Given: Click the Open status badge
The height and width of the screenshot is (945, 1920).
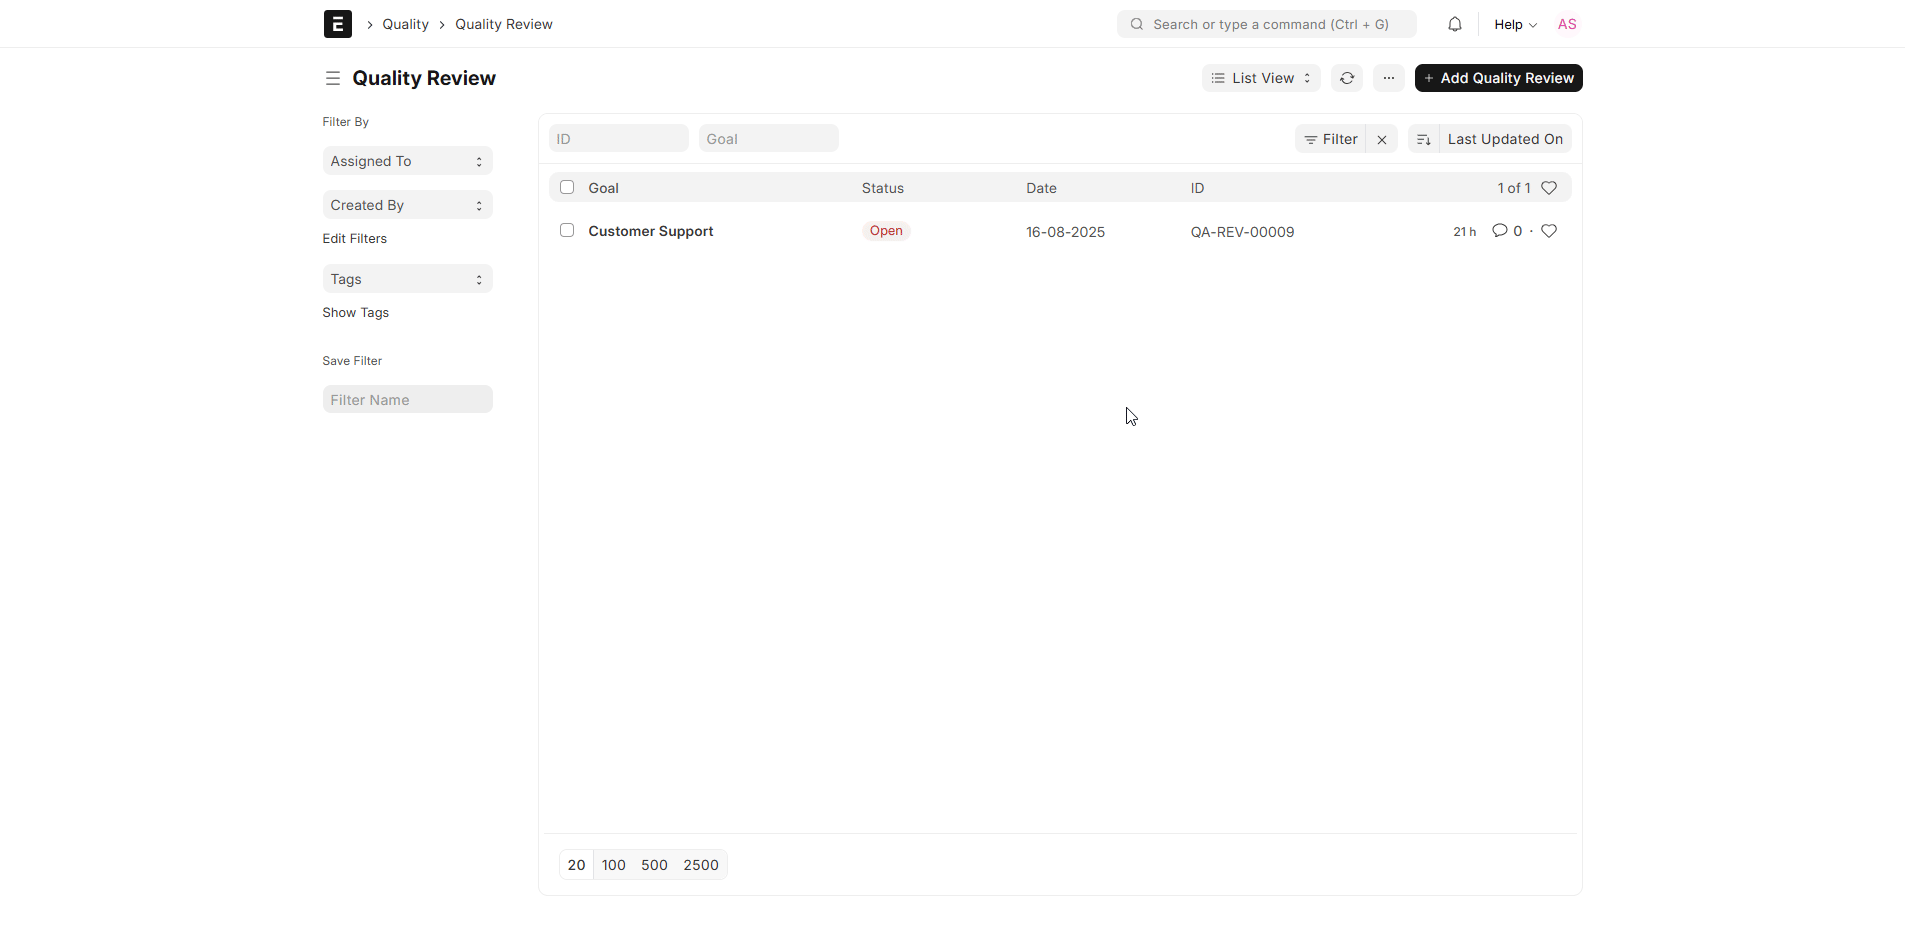Looking at the screenshot, I should pyautogui.click(x=886, y=231).
